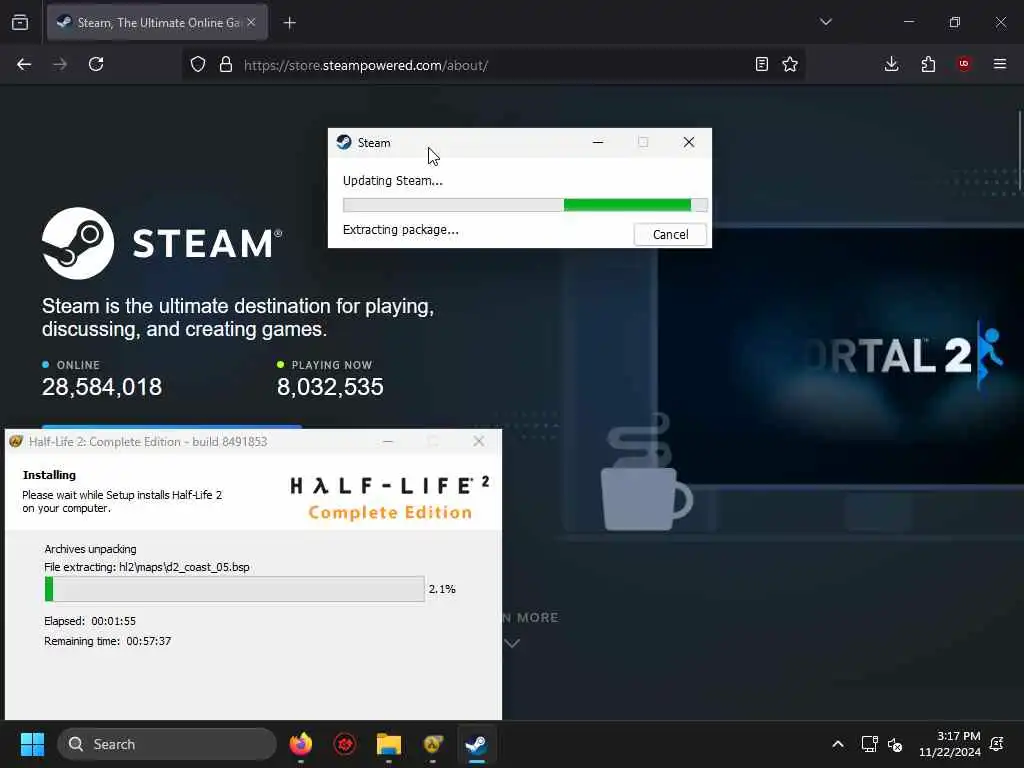Open a new browser tab
The width and height of the screenshot is (1024, 768).
point(290,23)
